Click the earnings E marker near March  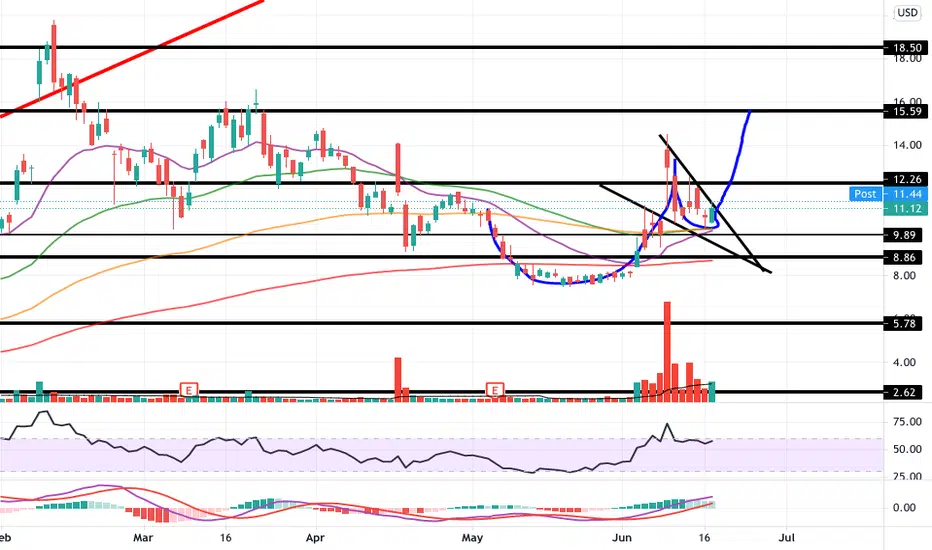(188, 390)
